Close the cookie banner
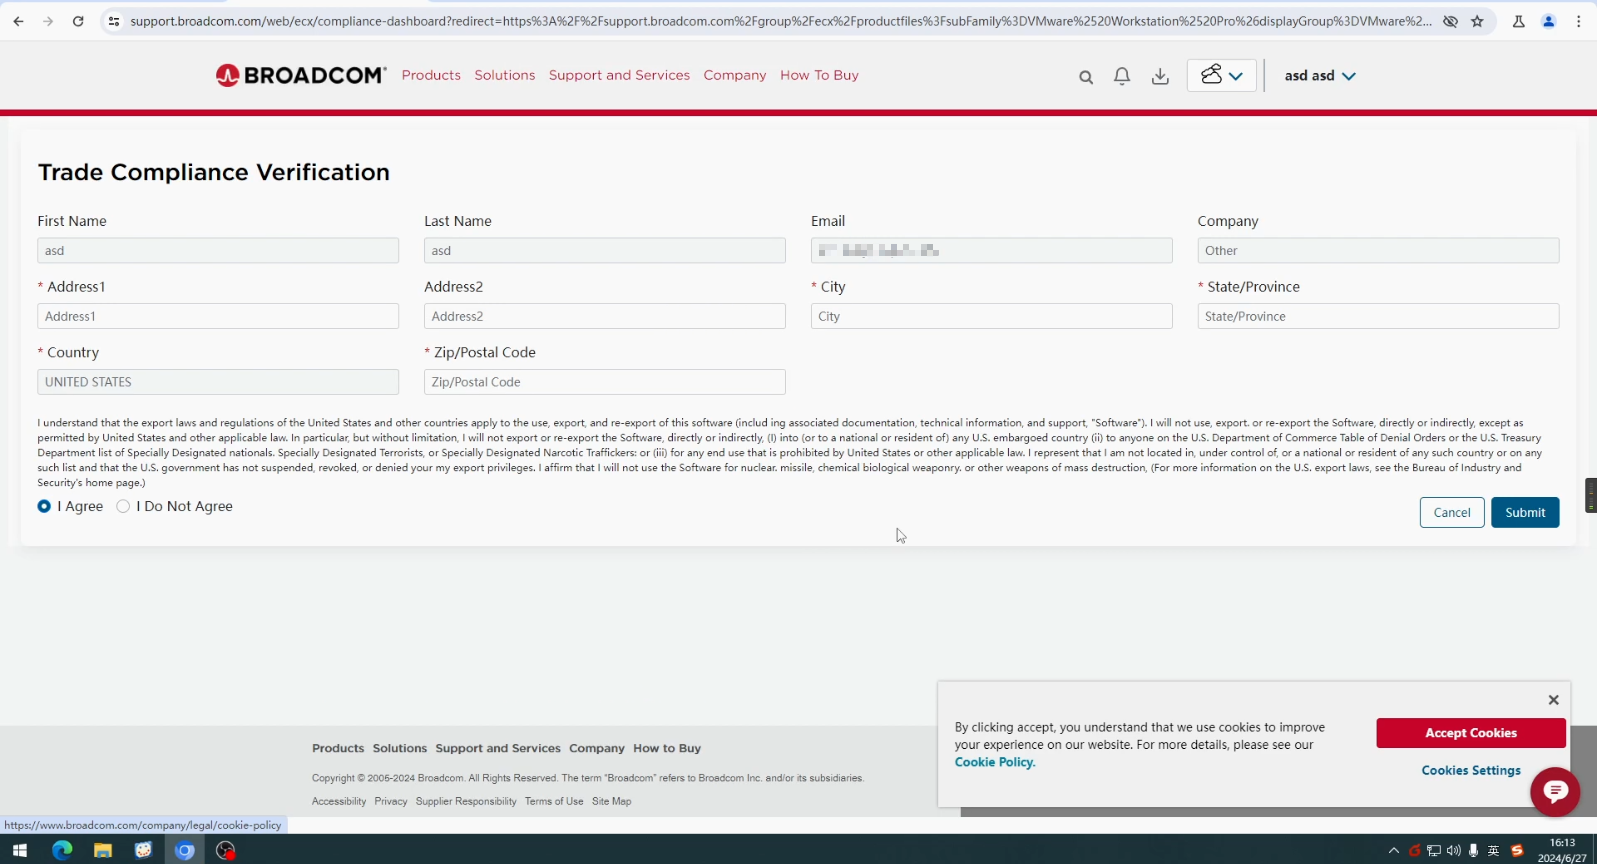The width and height of the screenshot is (1597, 864). click(x=1553, y=700)
